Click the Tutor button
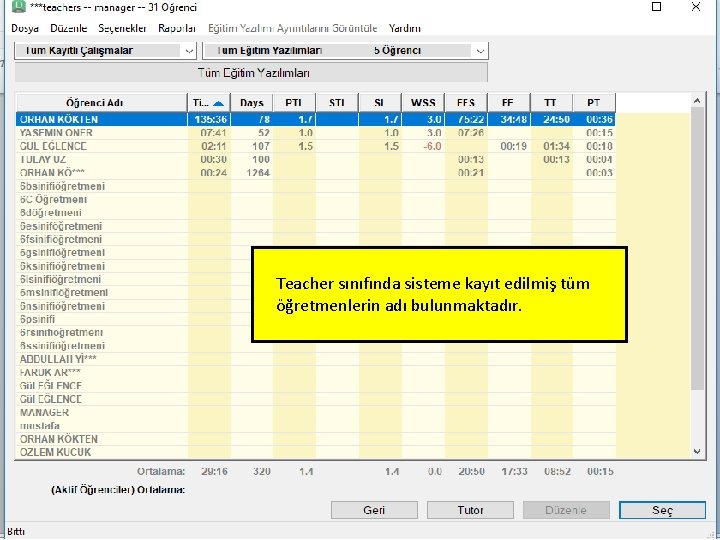 (x=470, y=510)
